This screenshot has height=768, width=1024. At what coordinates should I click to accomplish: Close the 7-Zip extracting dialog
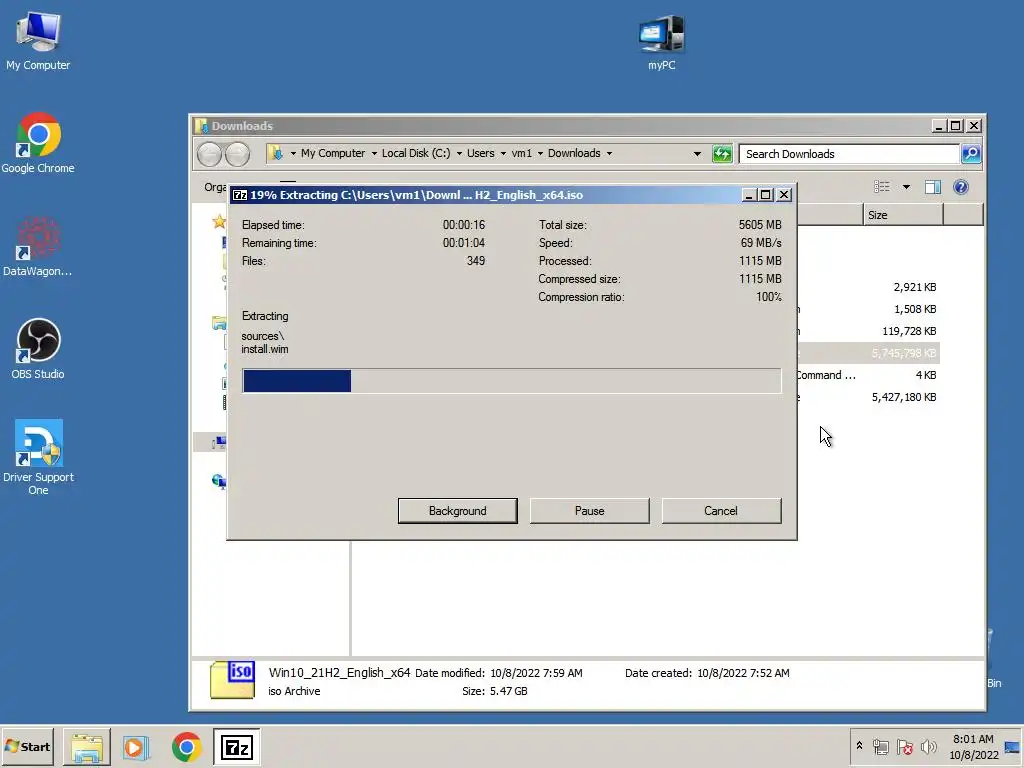tap(784, 195)
